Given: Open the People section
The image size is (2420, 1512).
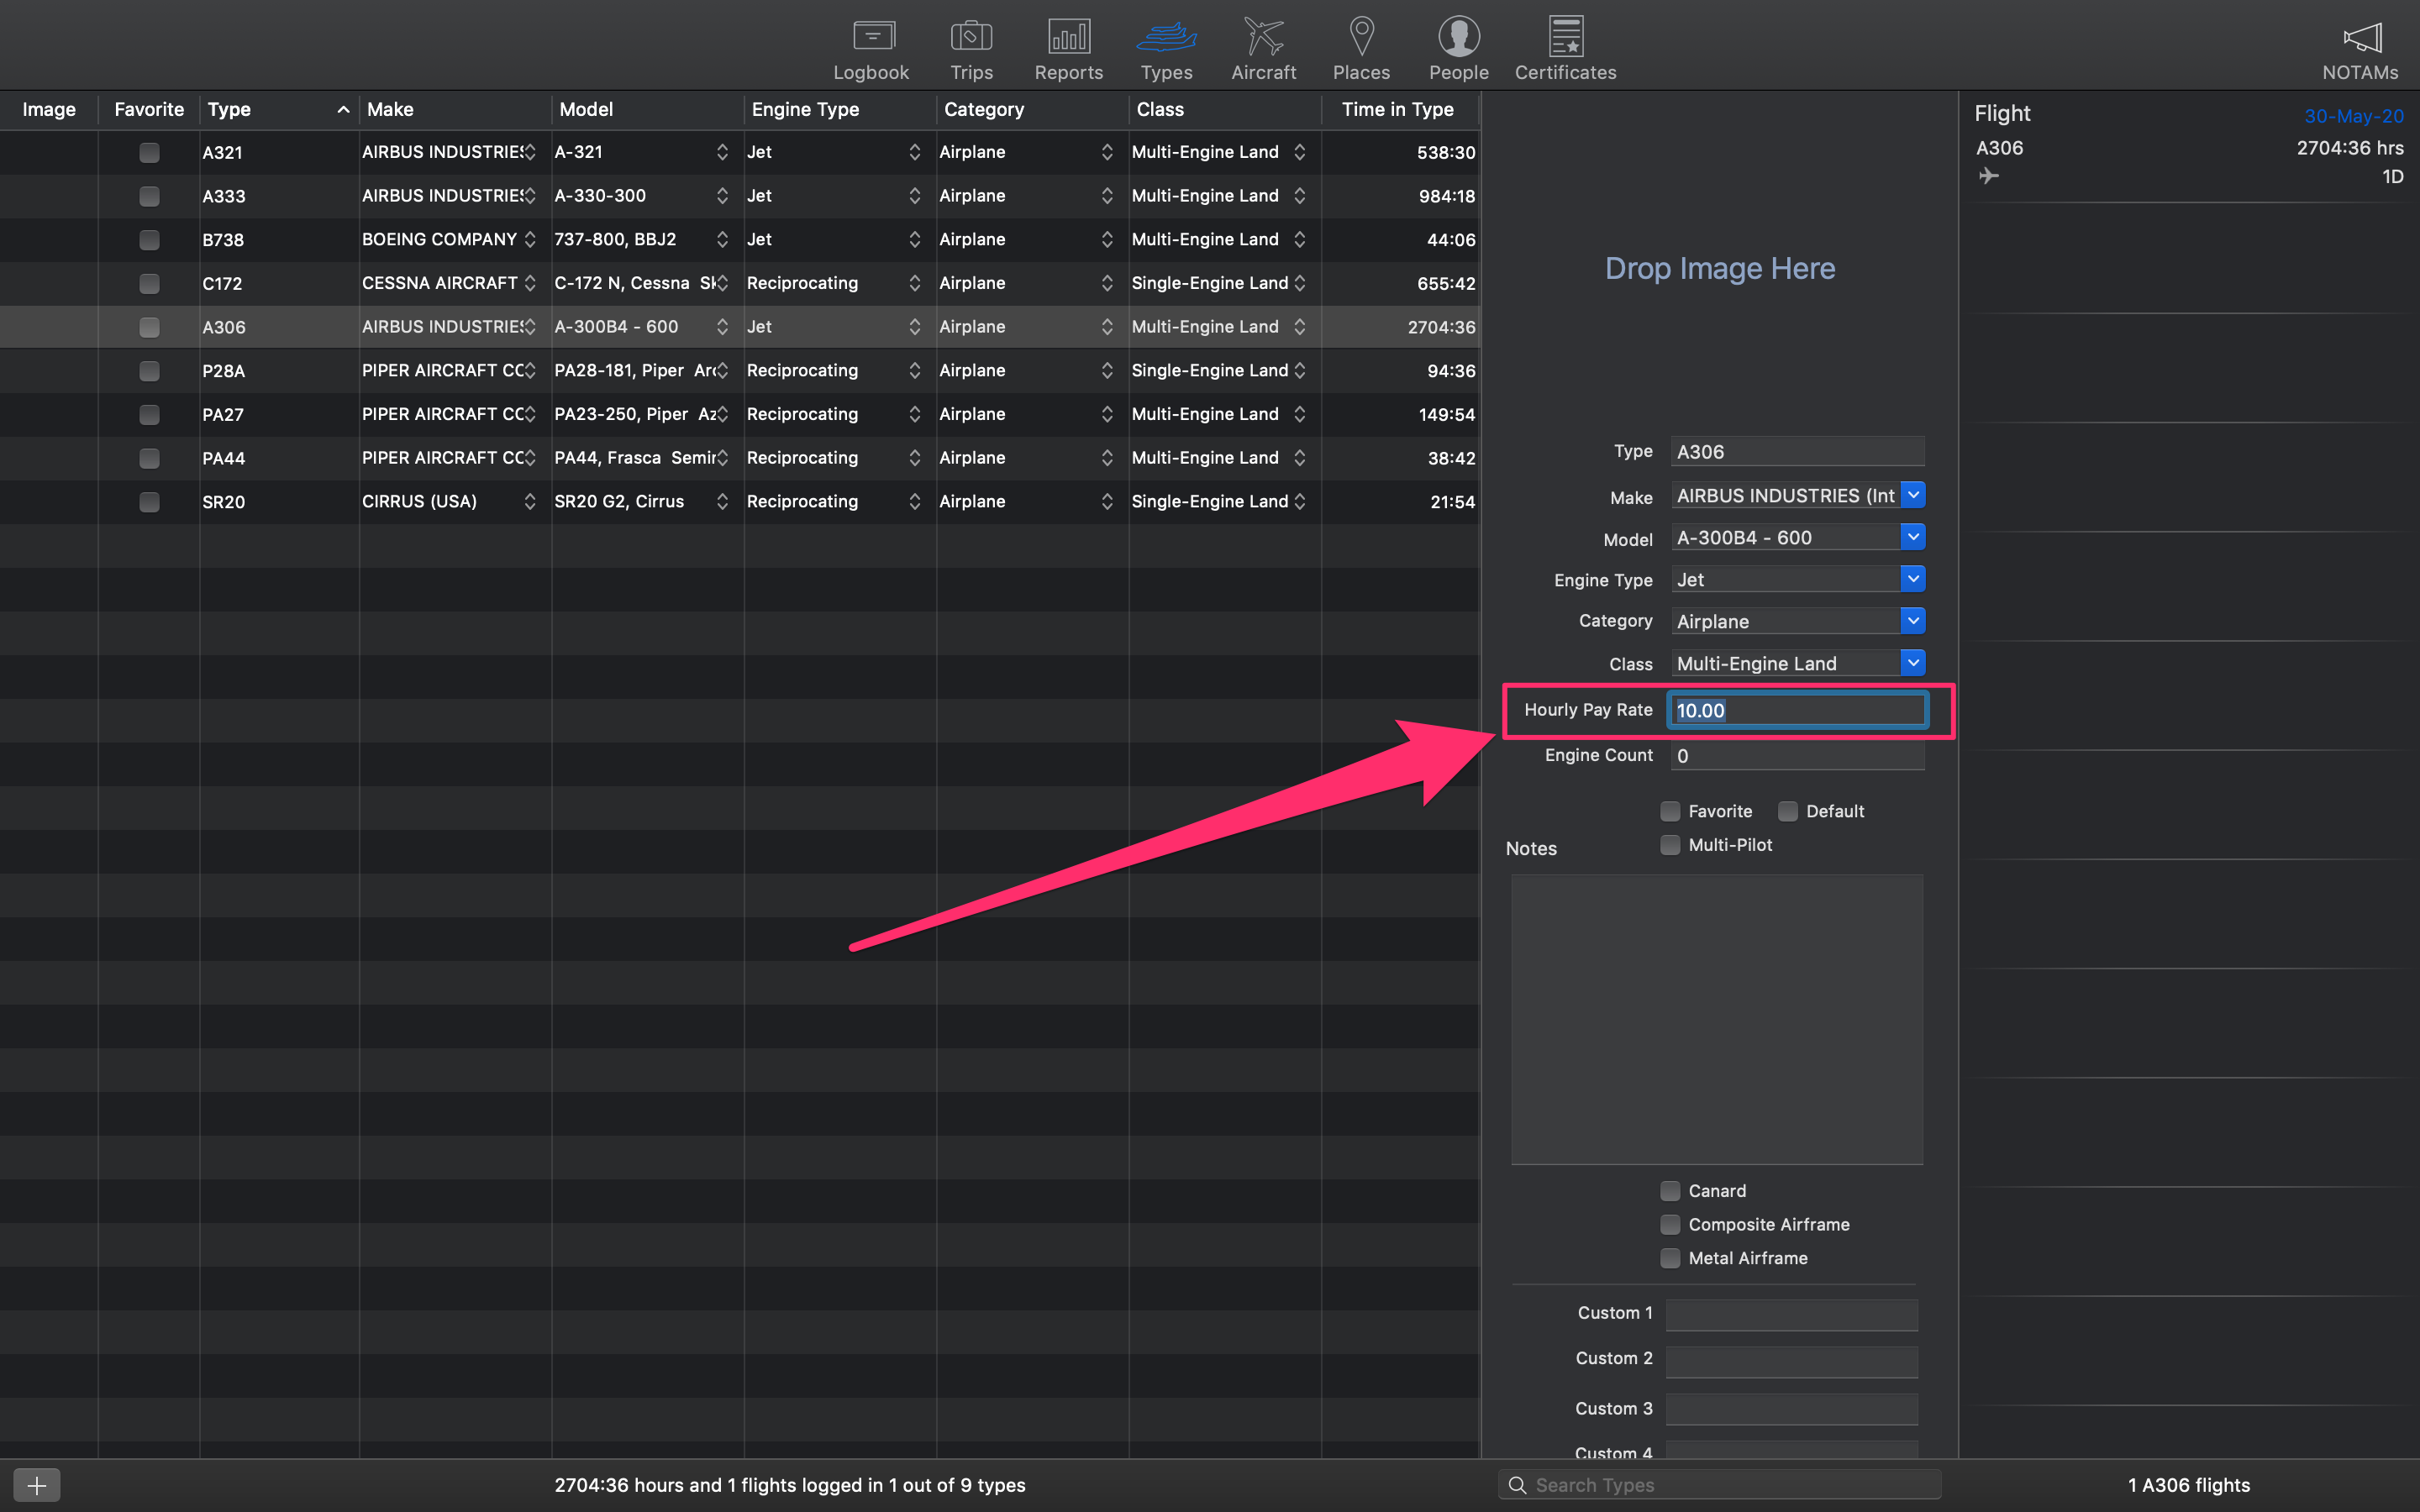Looking at the screenshot, I should (x=1458, y=48).
